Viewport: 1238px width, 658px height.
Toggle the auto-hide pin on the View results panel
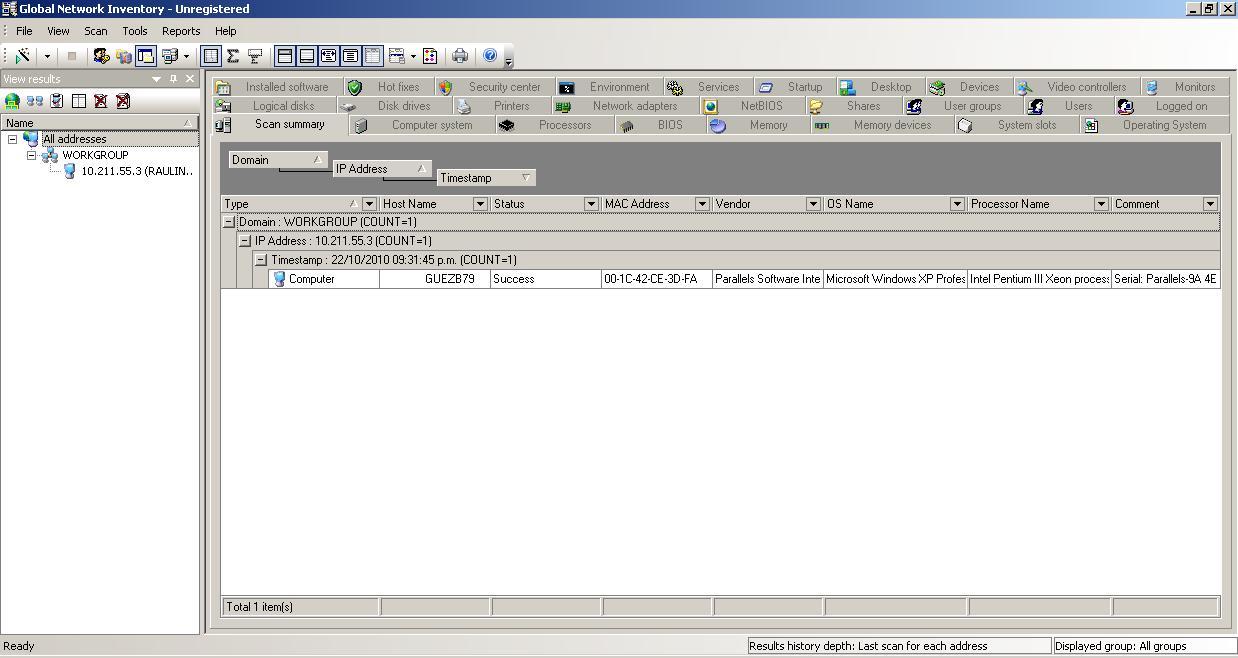point(173,78)
